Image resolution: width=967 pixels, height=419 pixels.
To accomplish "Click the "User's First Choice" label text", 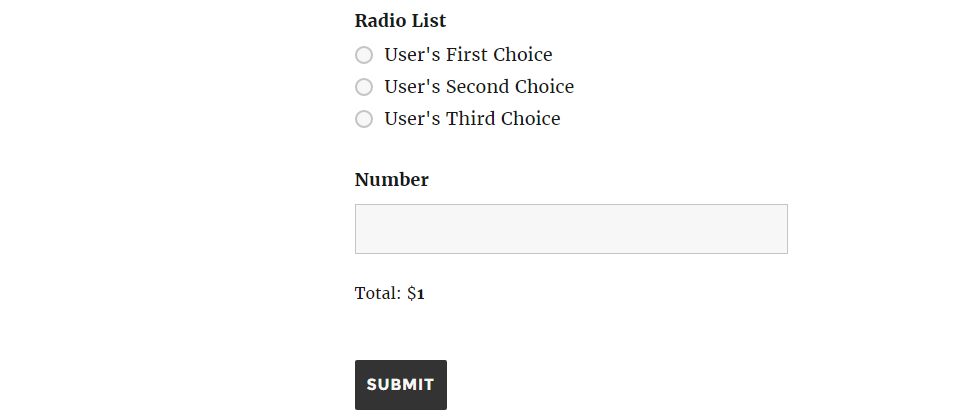I will pos(468,55).
